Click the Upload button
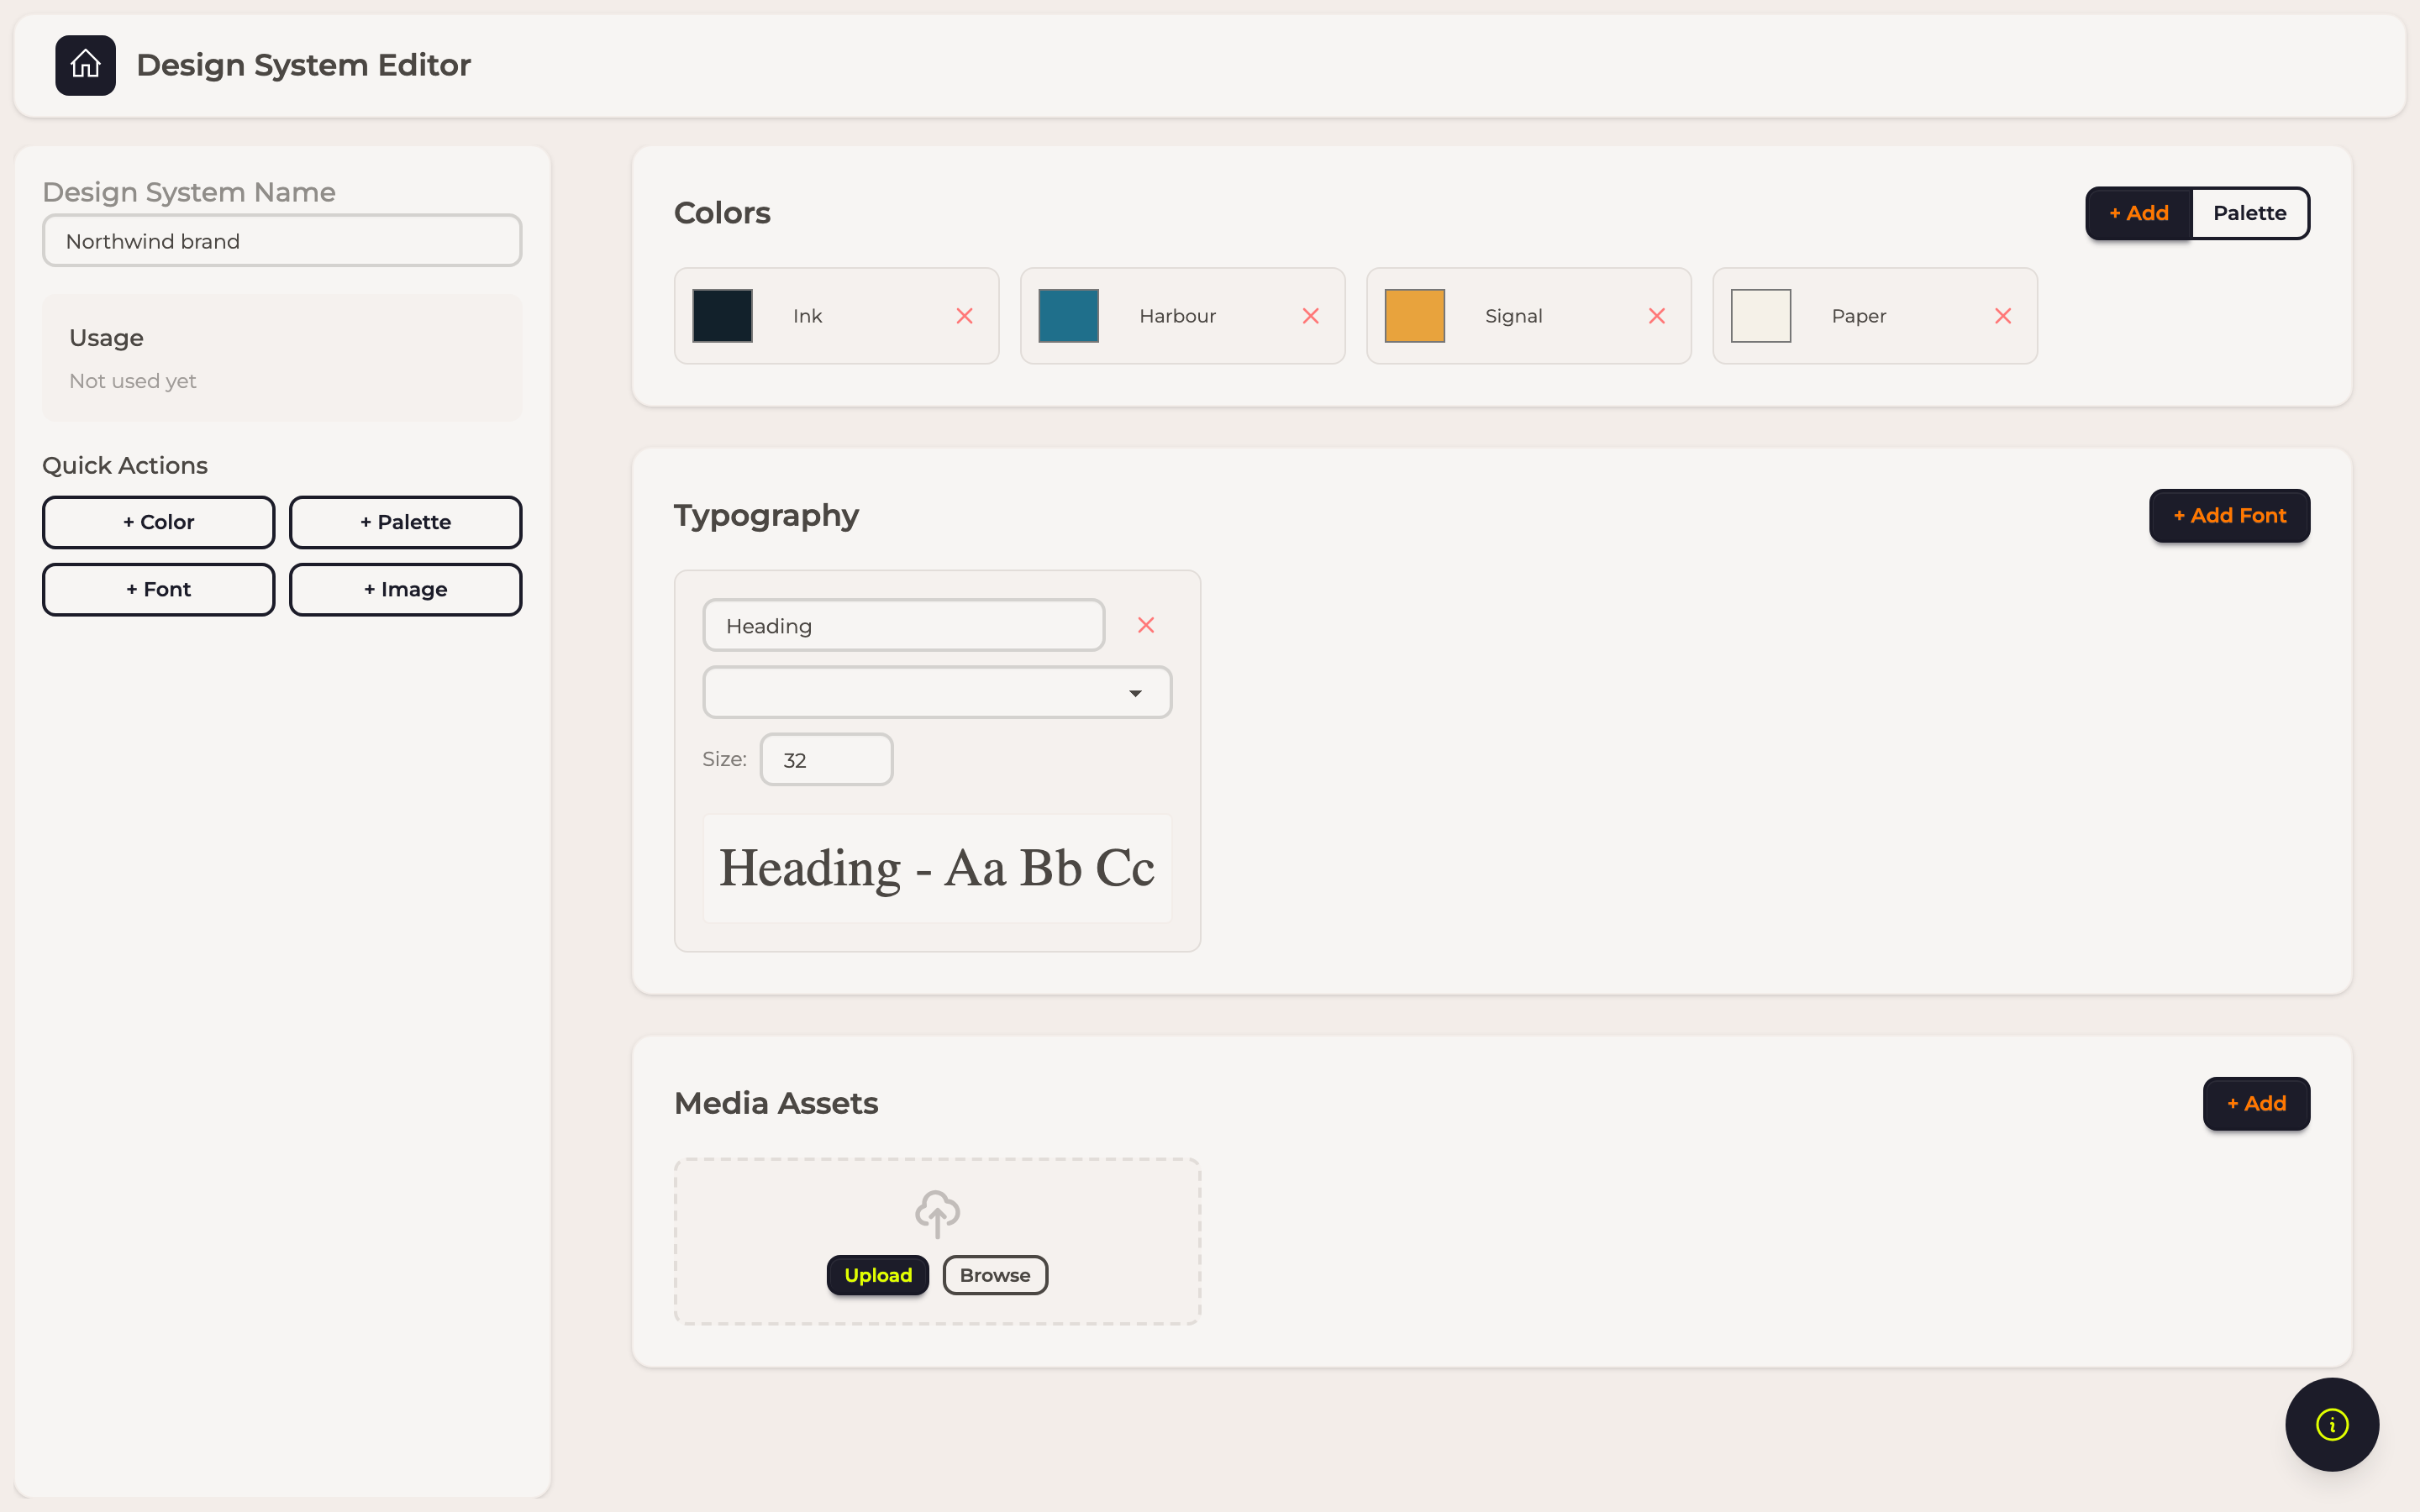Viewport: 2420px width, 1512px height. pyautogui.click(x=878, y=1275)
